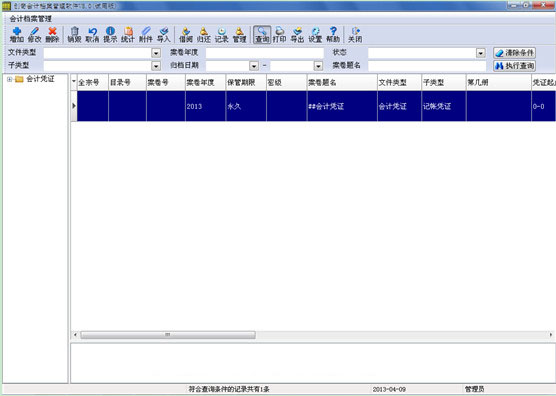Click the 执行查询 button

coord(515,66)
